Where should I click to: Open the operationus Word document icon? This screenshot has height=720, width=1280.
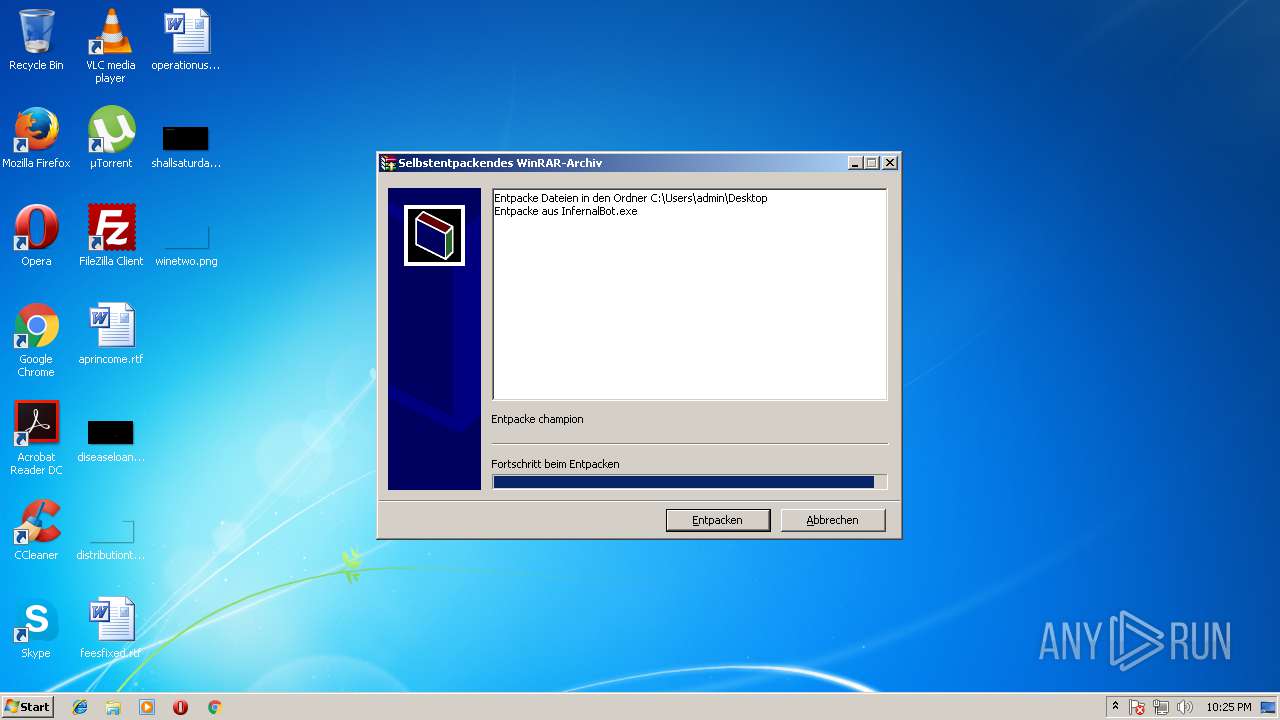pos(186,40)
